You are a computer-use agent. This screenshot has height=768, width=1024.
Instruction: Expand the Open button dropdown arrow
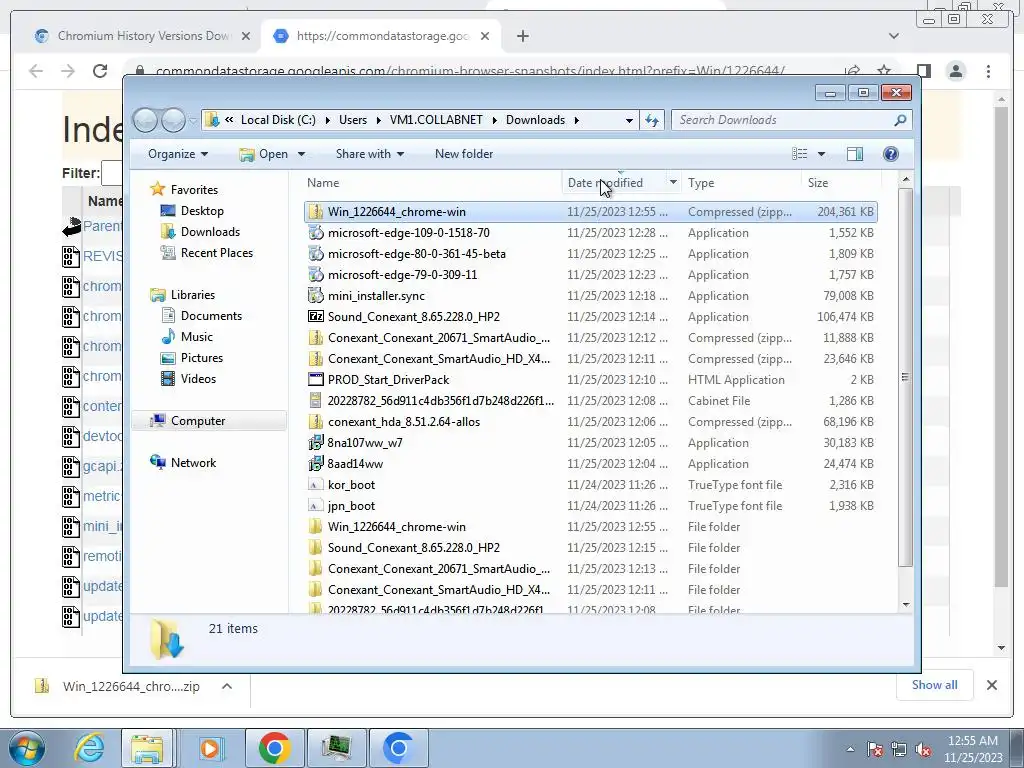click(x=301, y=154)
